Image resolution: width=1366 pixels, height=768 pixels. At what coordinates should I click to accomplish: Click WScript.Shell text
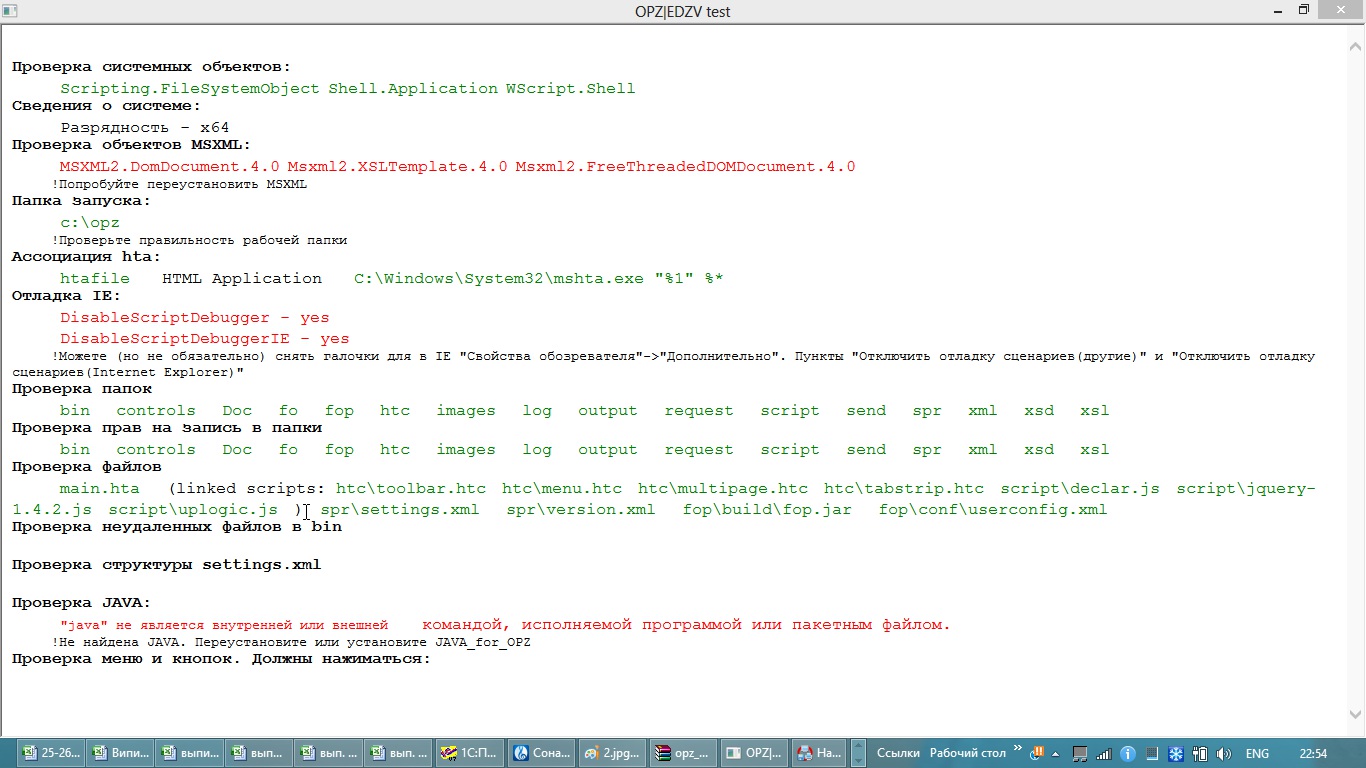[570, 88]
